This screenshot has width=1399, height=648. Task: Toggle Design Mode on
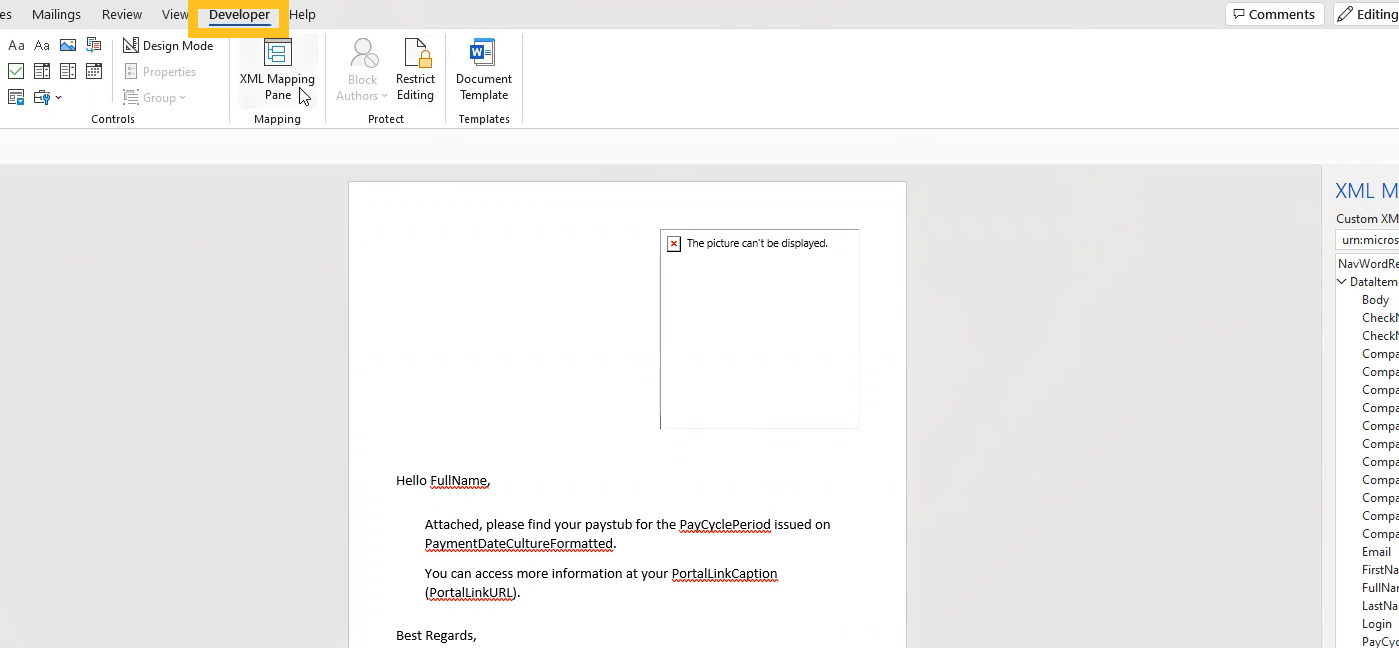pos(168,46)
